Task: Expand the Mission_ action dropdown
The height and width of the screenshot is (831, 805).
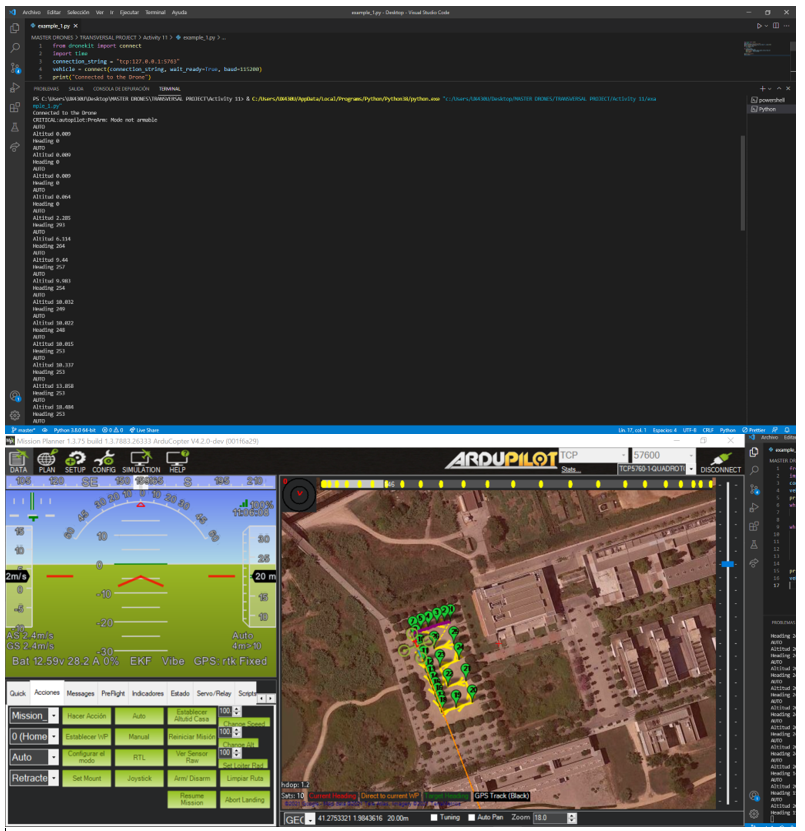Action: pos(52,716)
